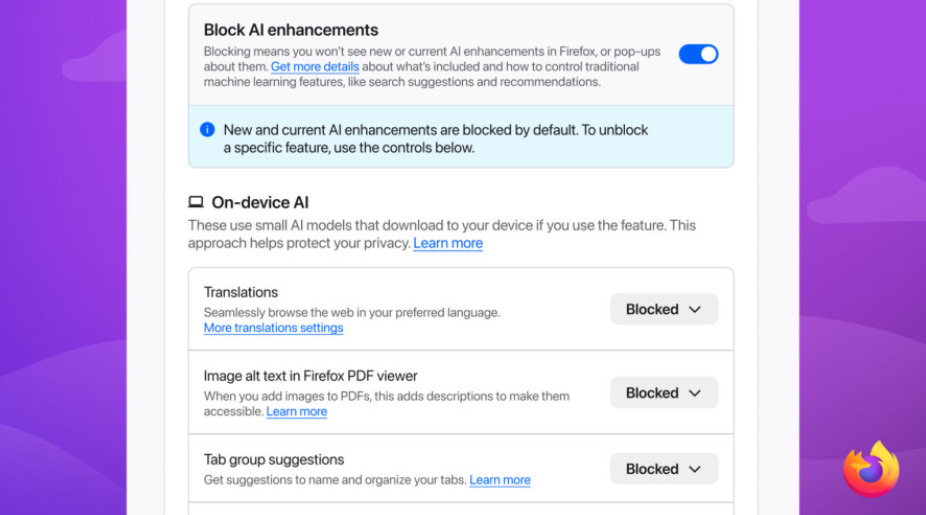926x515 pixels.
Task: Click the Translations setting label
Action: tap(241, 292)
